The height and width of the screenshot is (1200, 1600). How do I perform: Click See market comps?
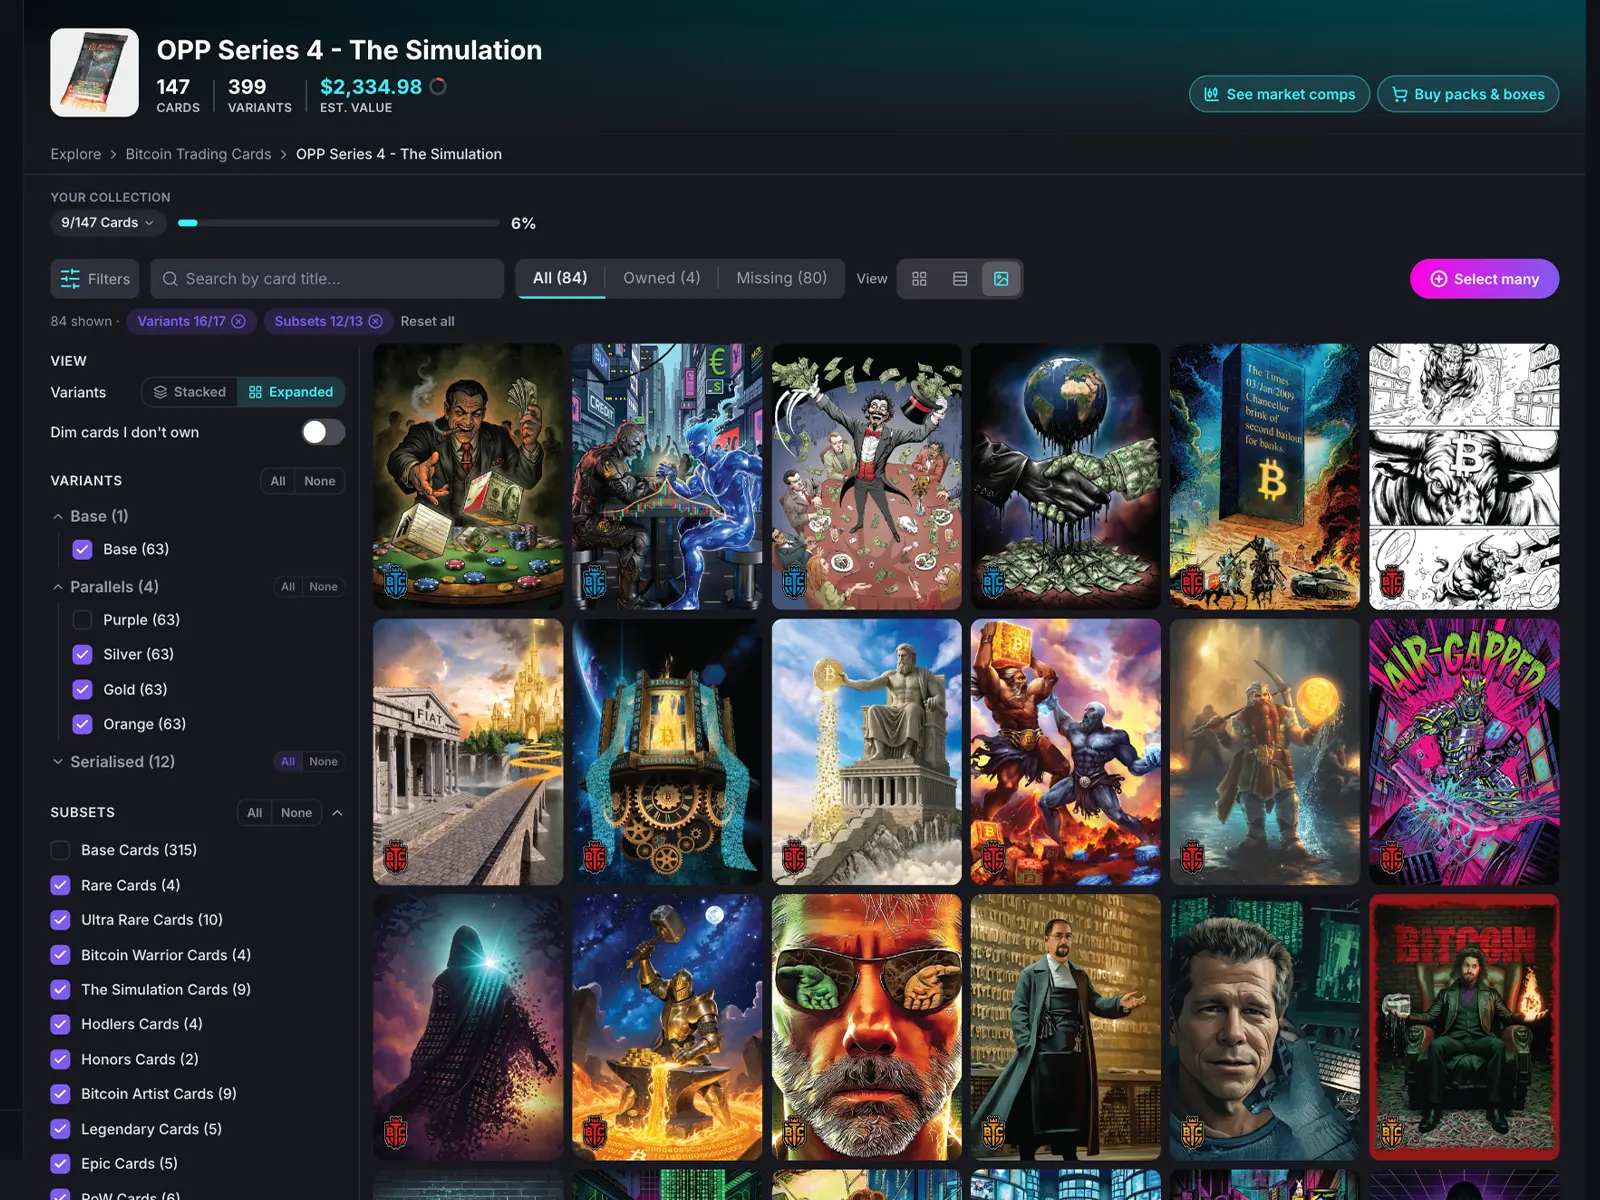coord(1279,94)
